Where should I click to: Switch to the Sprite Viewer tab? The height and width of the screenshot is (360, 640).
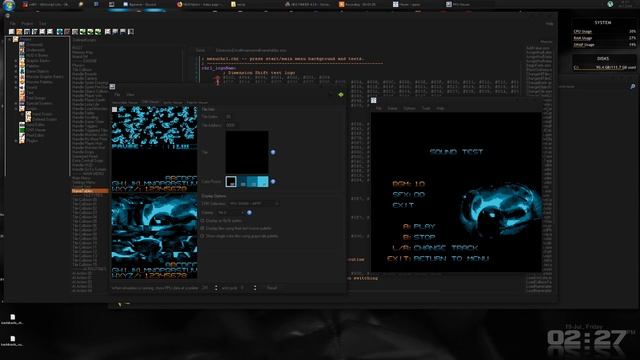[x=173, y=102]
